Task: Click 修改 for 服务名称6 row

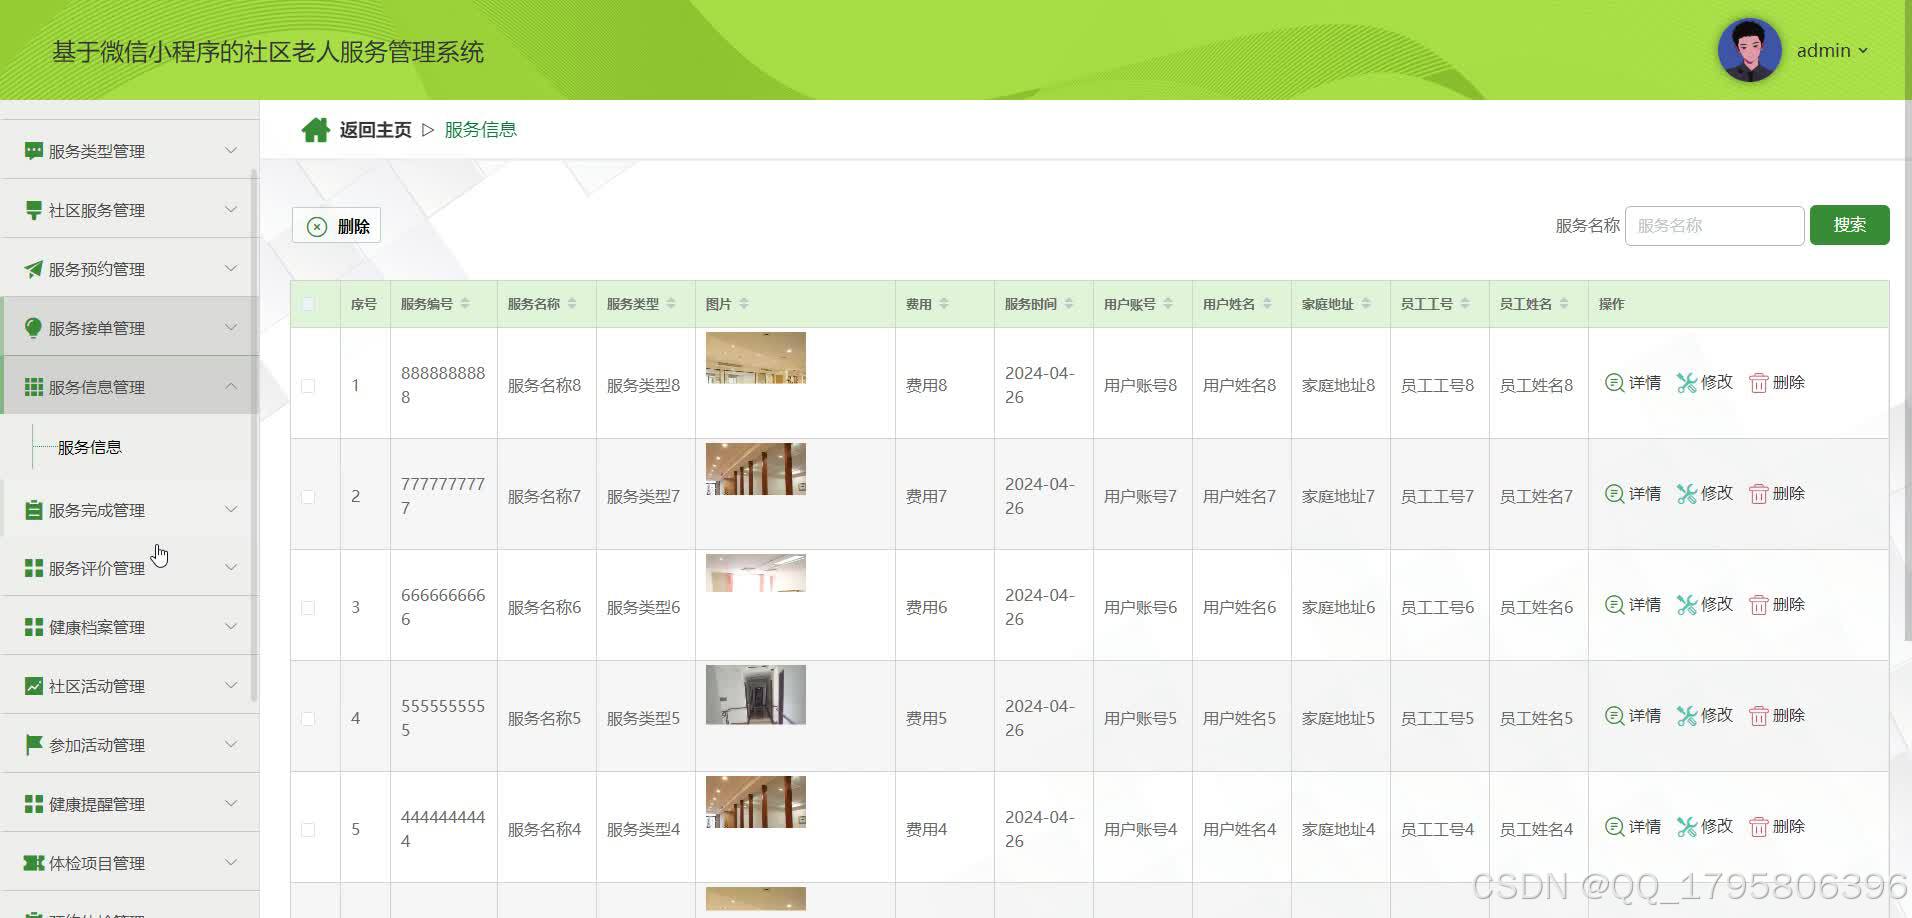Action: pyautogui.click(x=1705, y=605)
